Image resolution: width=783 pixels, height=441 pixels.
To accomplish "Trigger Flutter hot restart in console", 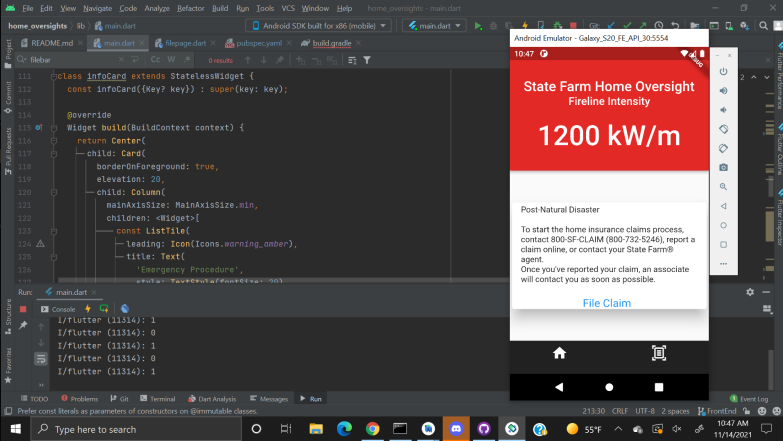I will [104, 309].
